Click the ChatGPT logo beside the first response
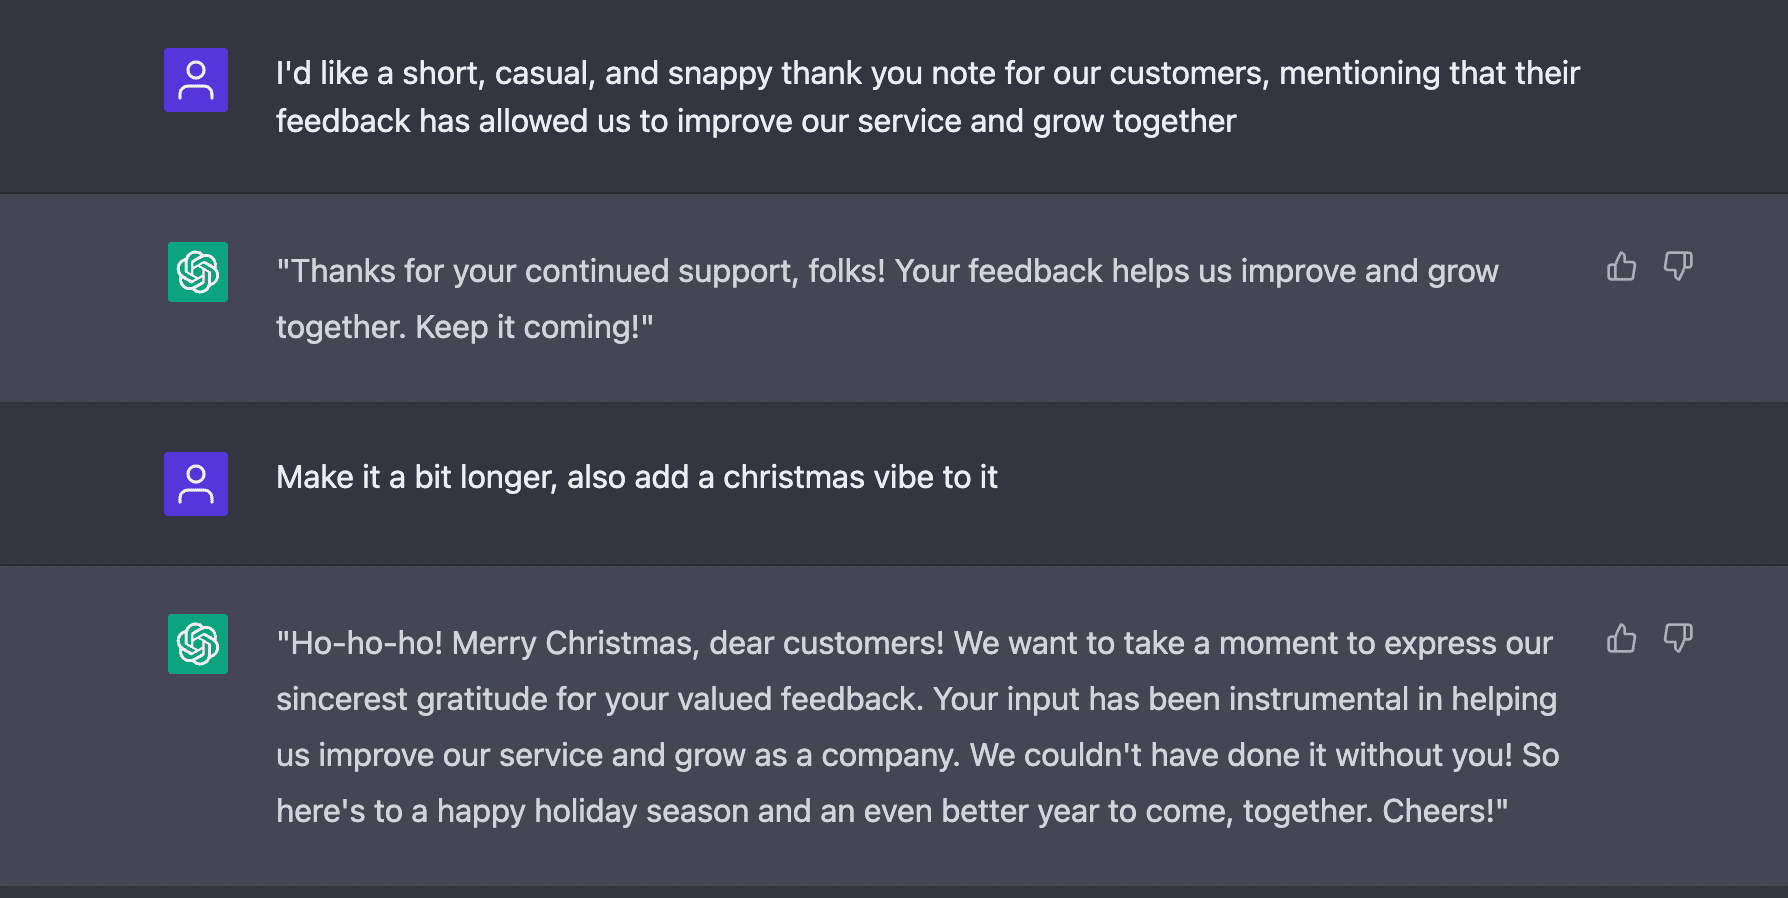Screen dimensions: 1788x898 (197, 272)
